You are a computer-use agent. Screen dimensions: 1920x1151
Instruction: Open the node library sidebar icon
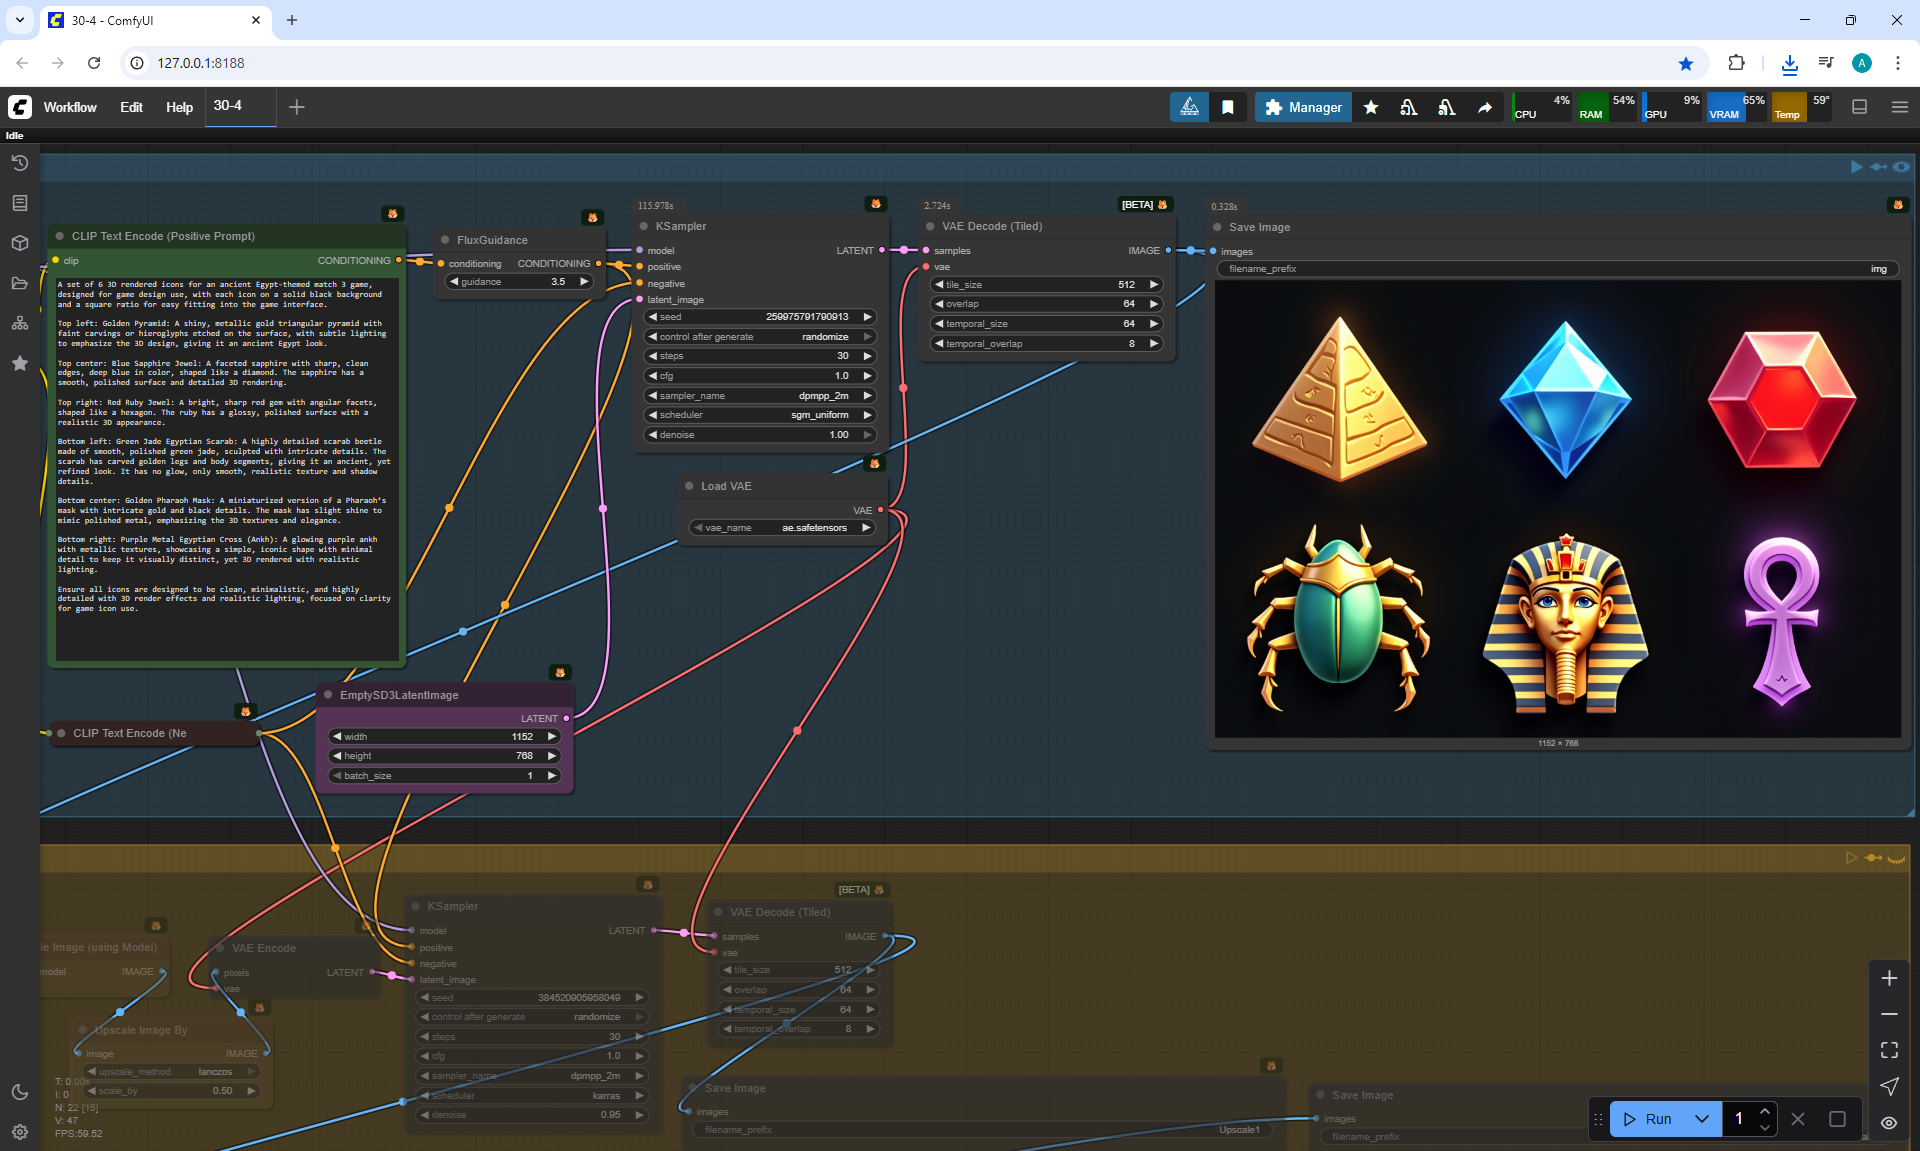pyautogui.click(x=19, y=203)
